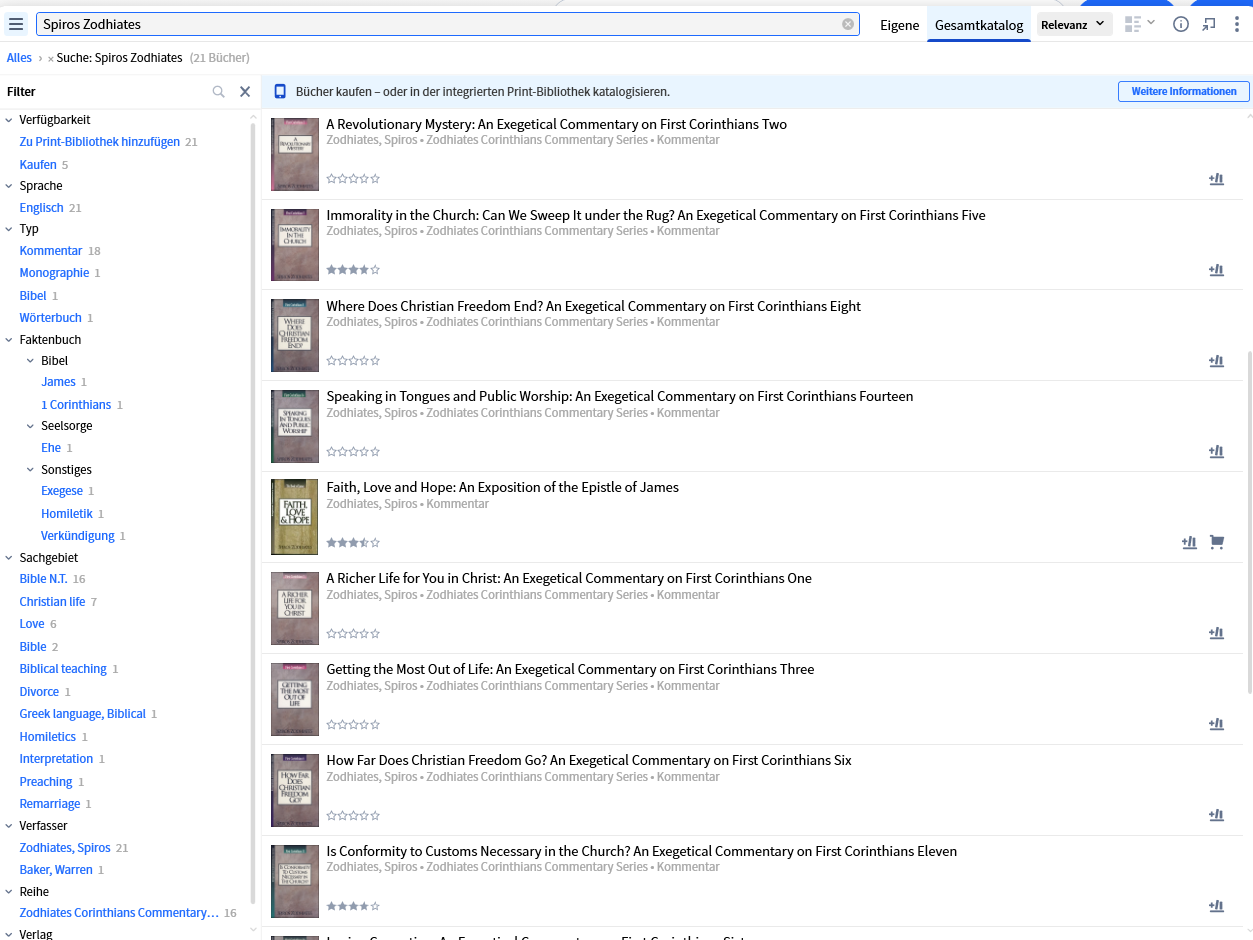Switch to the Eigene tab

899,25
